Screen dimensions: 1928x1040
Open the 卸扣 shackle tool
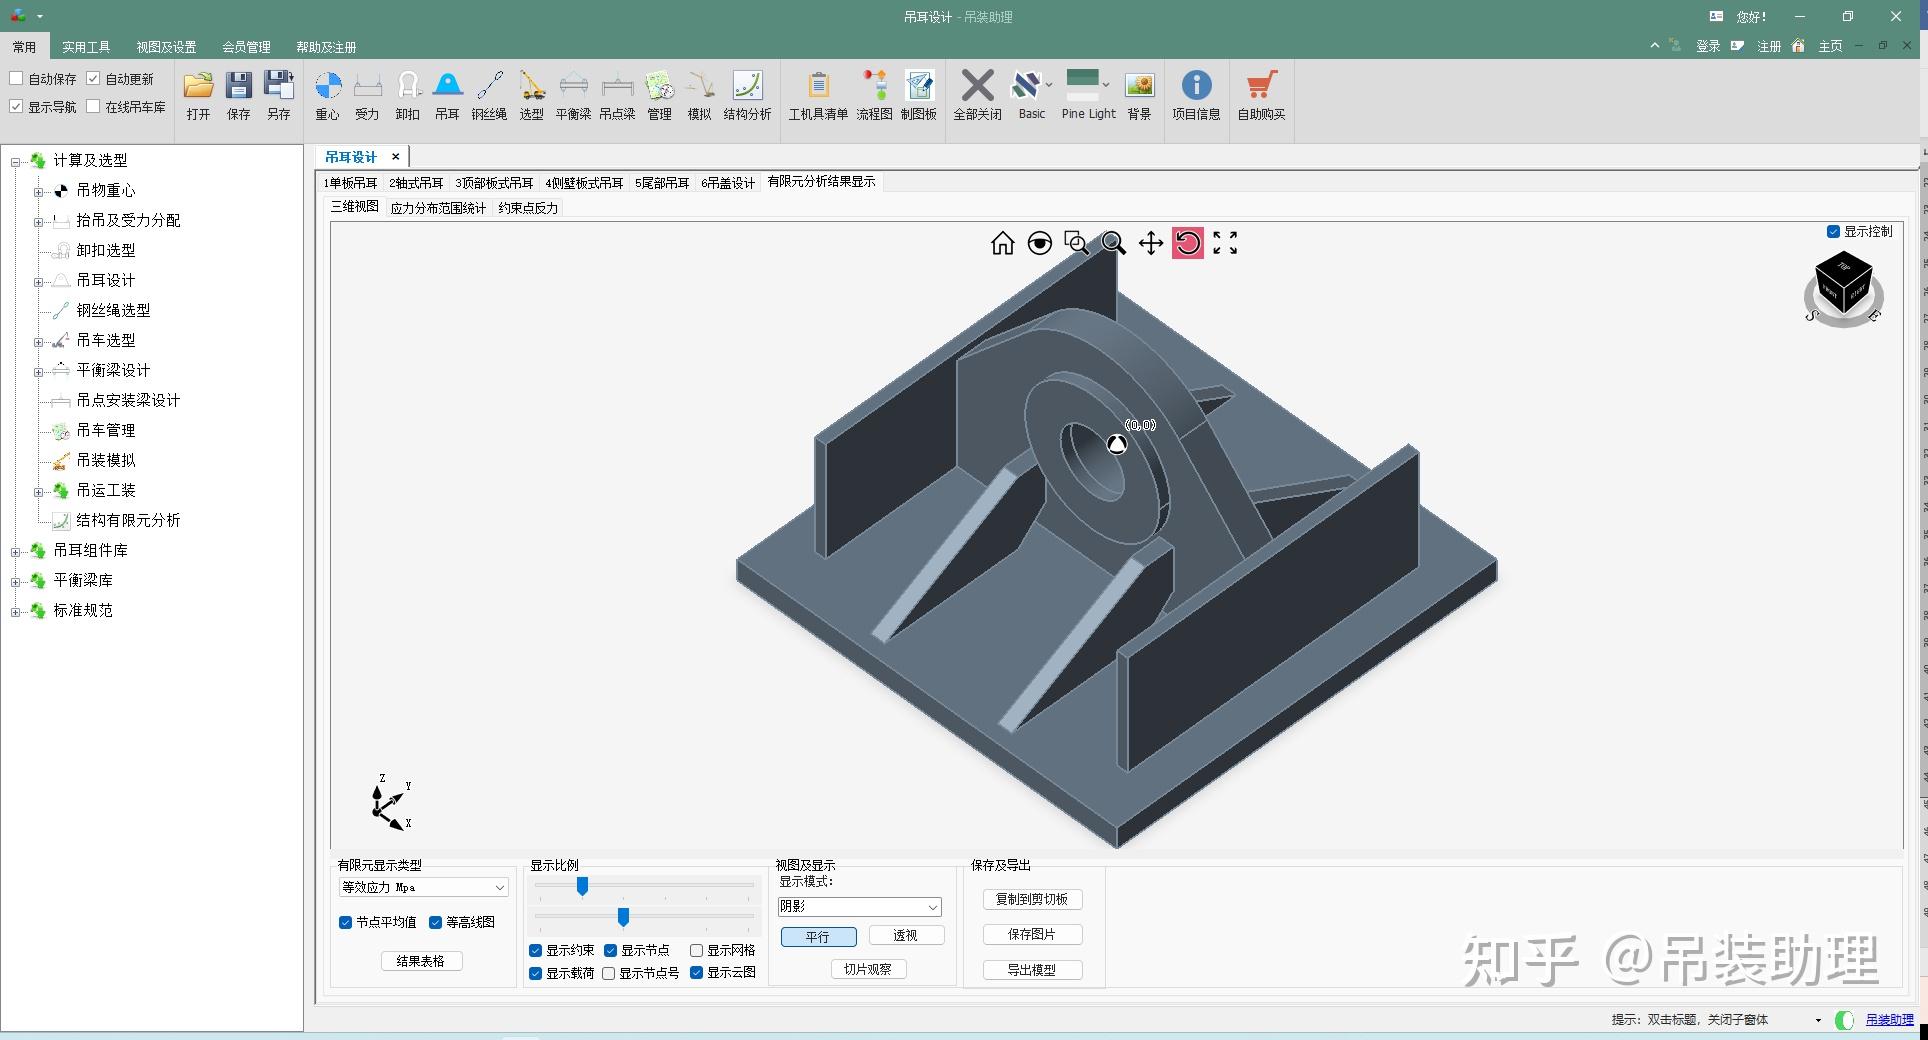pos(407,96)
